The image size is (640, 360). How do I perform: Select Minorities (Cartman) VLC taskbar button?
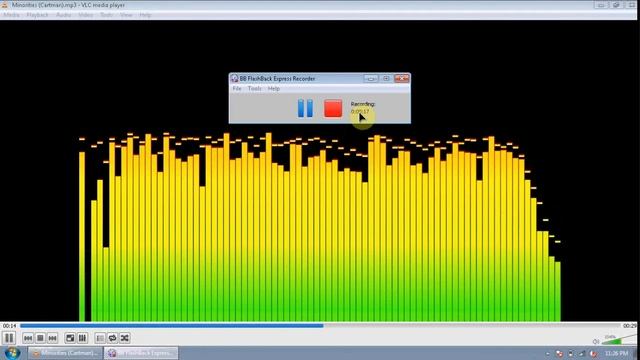click(65, 353)
